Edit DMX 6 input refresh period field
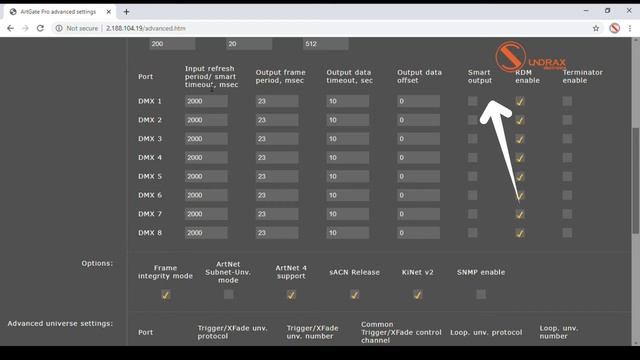Image resolution: width=640 pixels, height=360 pixels. (206, 195)
